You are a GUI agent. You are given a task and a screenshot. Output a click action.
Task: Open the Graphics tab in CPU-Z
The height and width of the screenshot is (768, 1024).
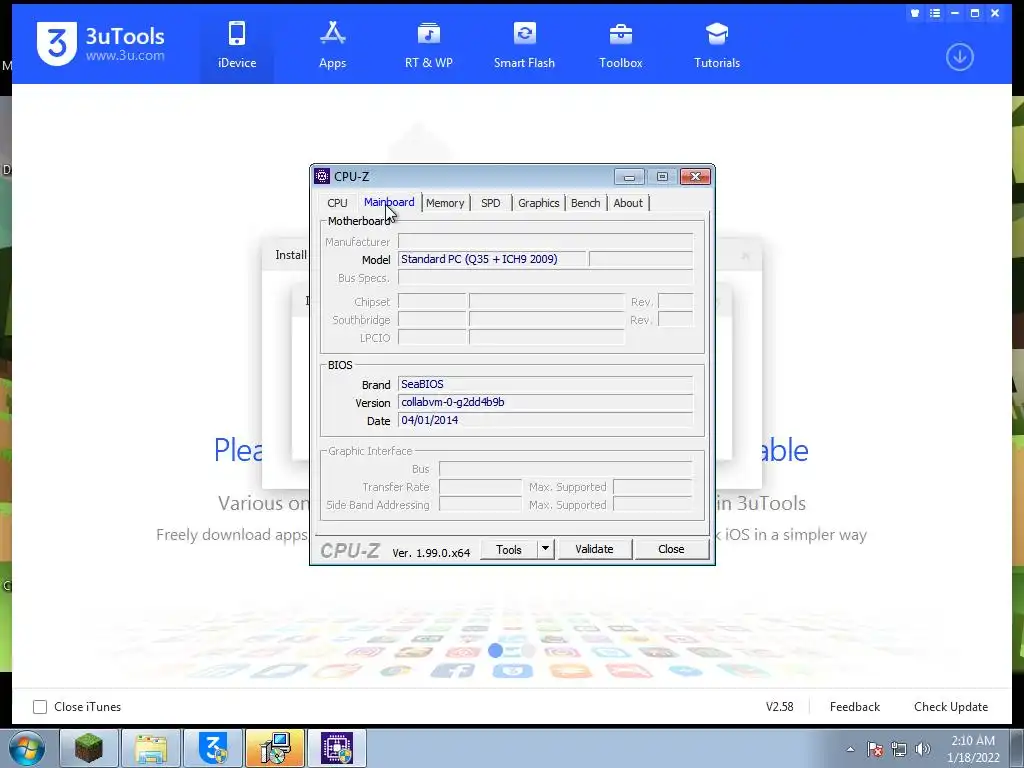tap(538, 203)
